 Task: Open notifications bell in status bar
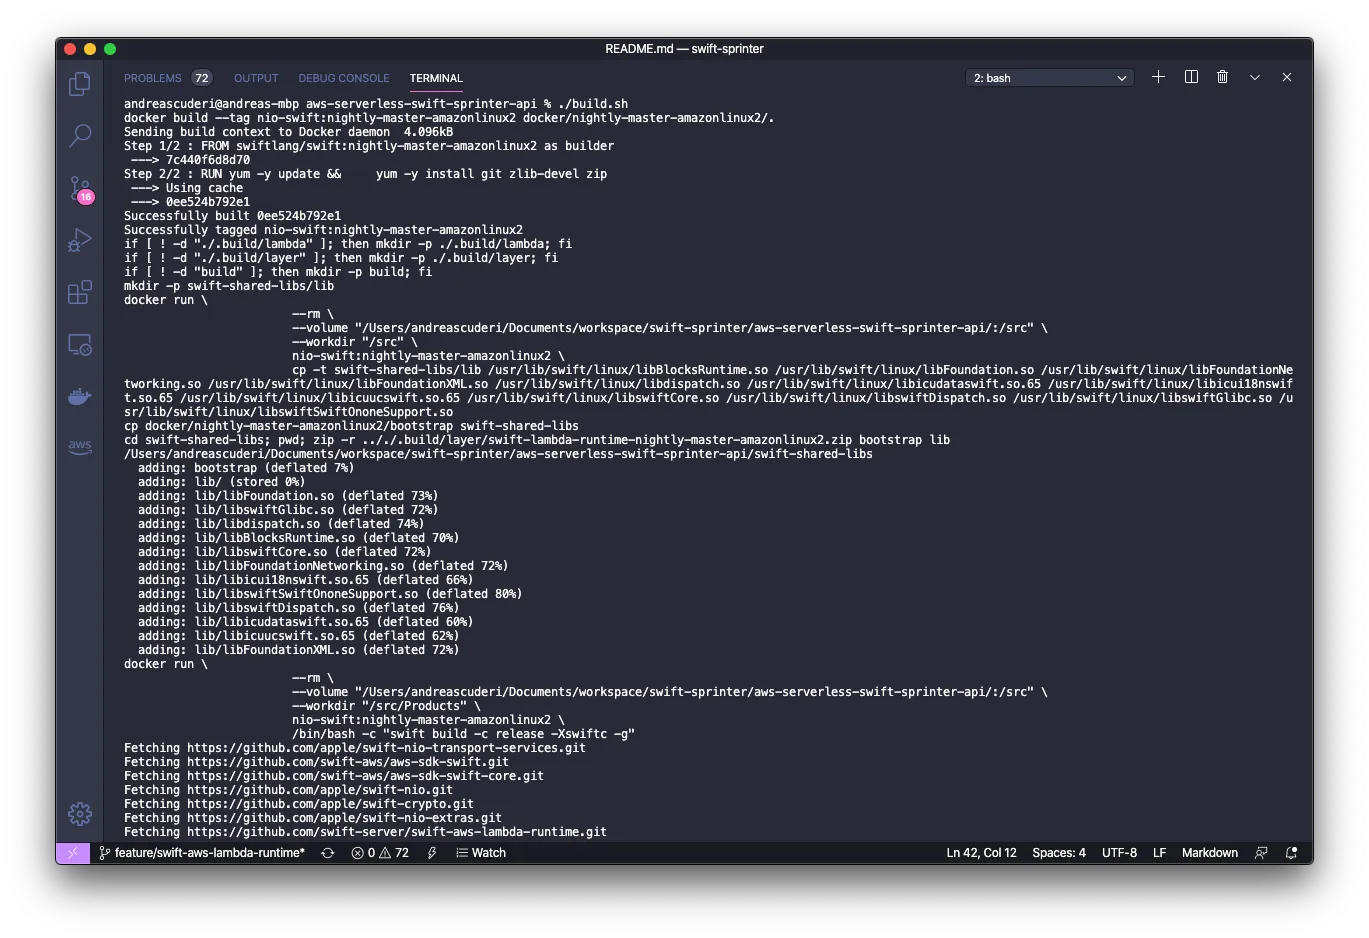(1291, 853)
